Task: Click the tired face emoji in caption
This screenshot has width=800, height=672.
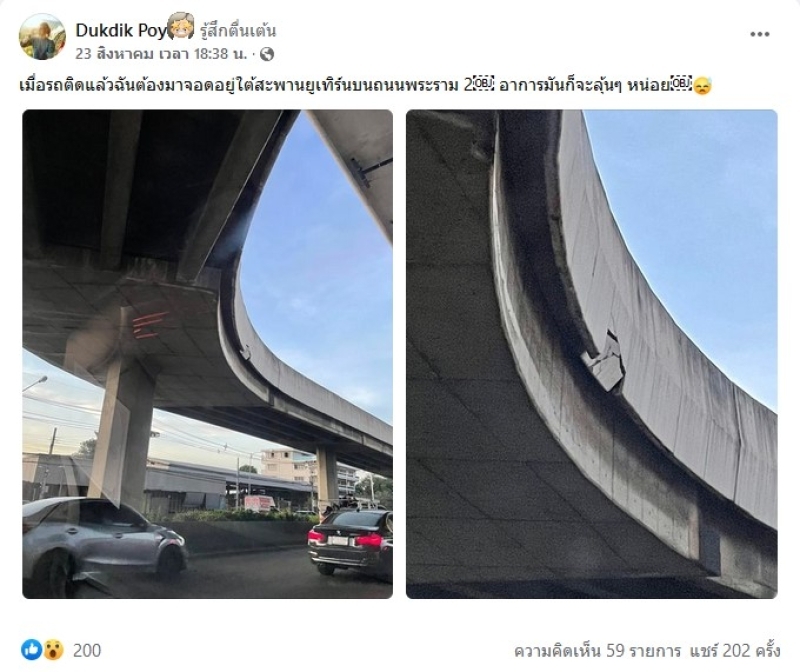Action: pyautogui.click(x=703, y=85)
